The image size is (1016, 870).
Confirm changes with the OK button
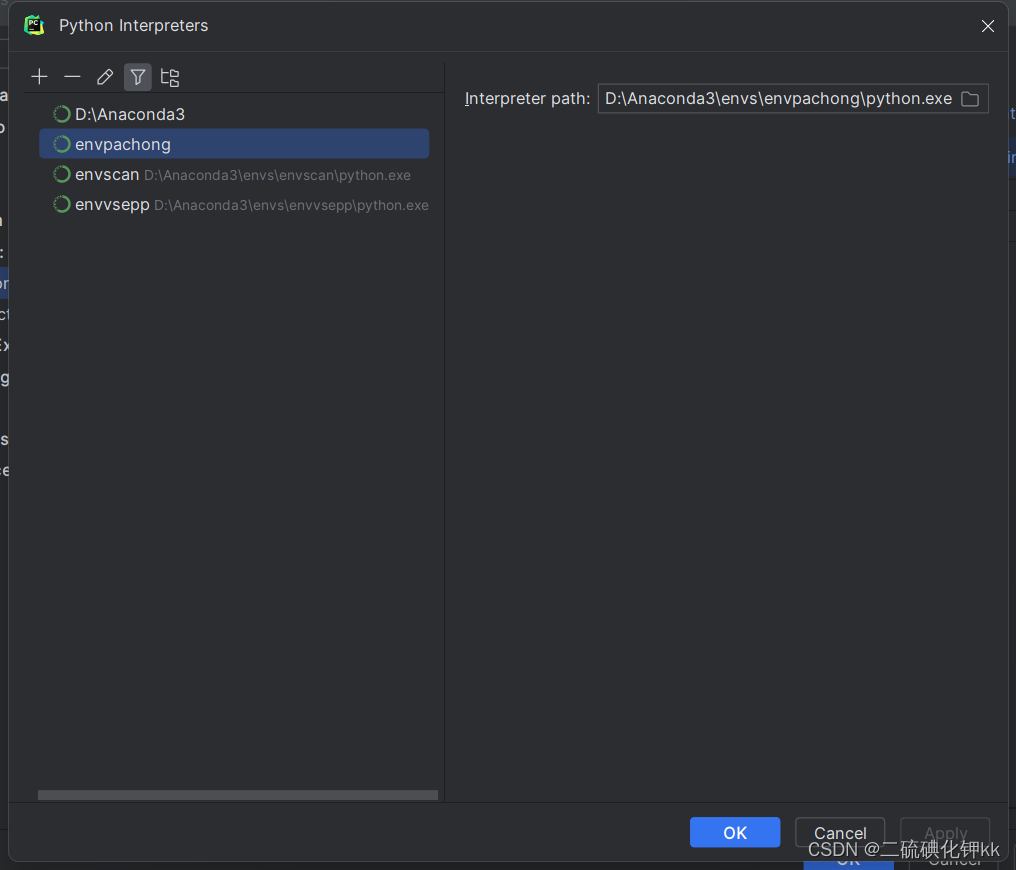point(734,832)
